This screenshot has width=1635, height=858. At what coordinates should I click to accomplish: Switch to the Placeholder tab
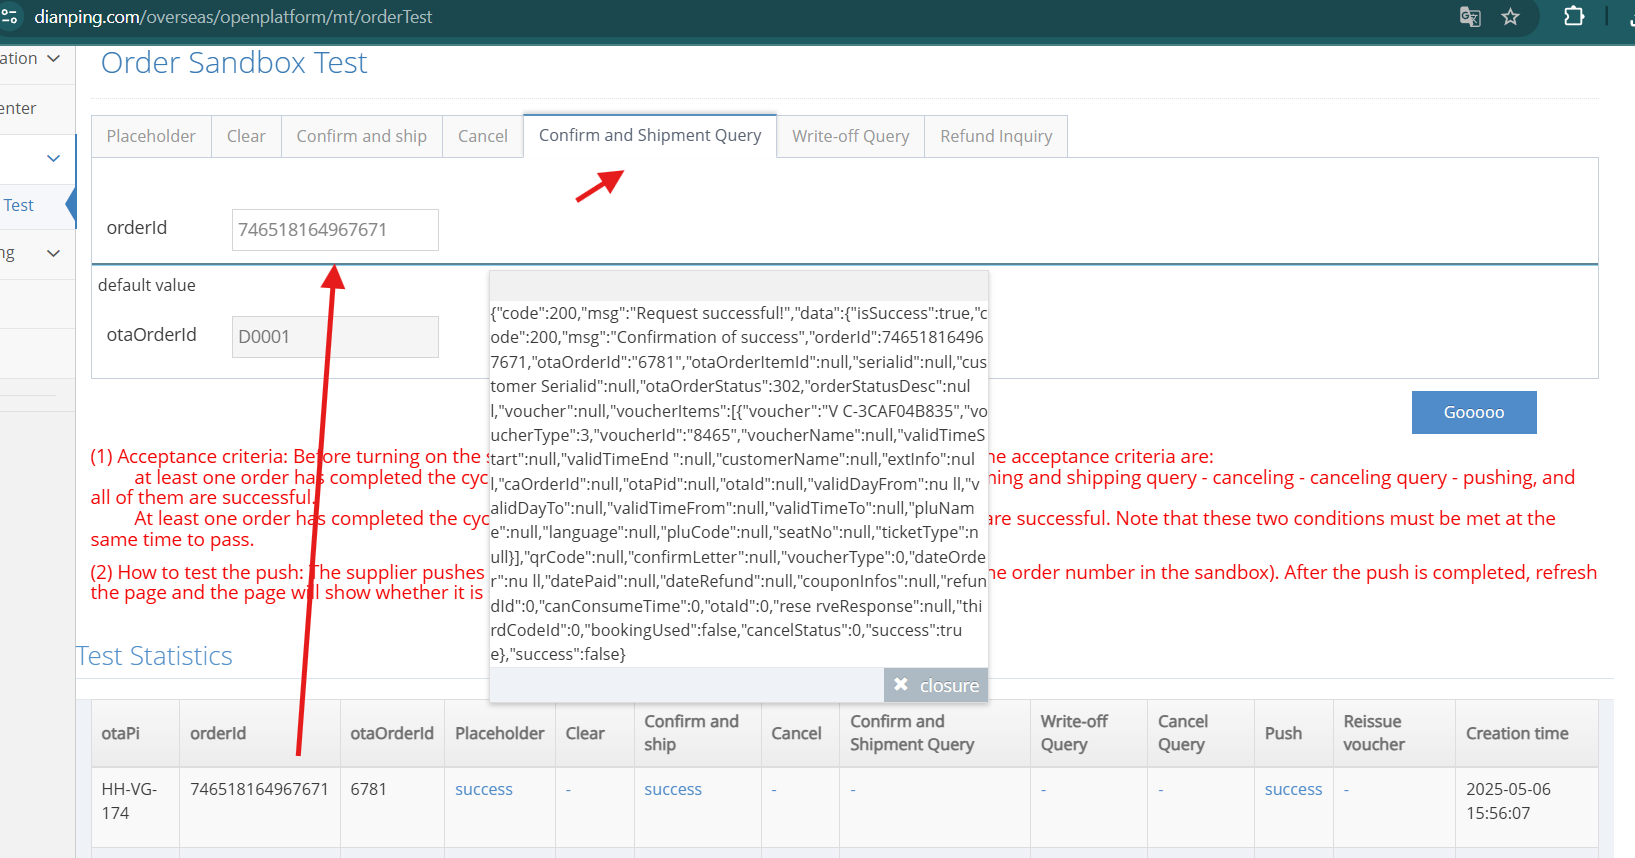click(x=151, y=137)
